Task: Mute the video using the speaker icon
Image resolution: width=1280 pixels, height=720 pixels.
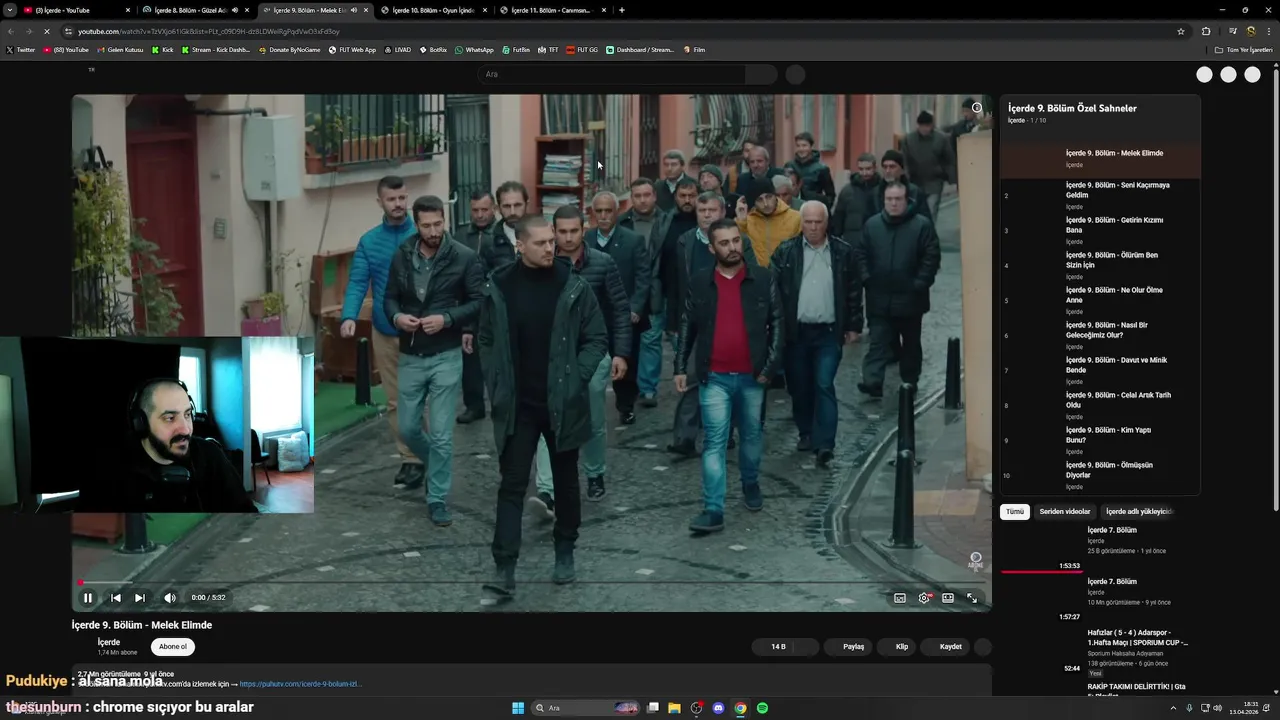Action: click(170, 598)
